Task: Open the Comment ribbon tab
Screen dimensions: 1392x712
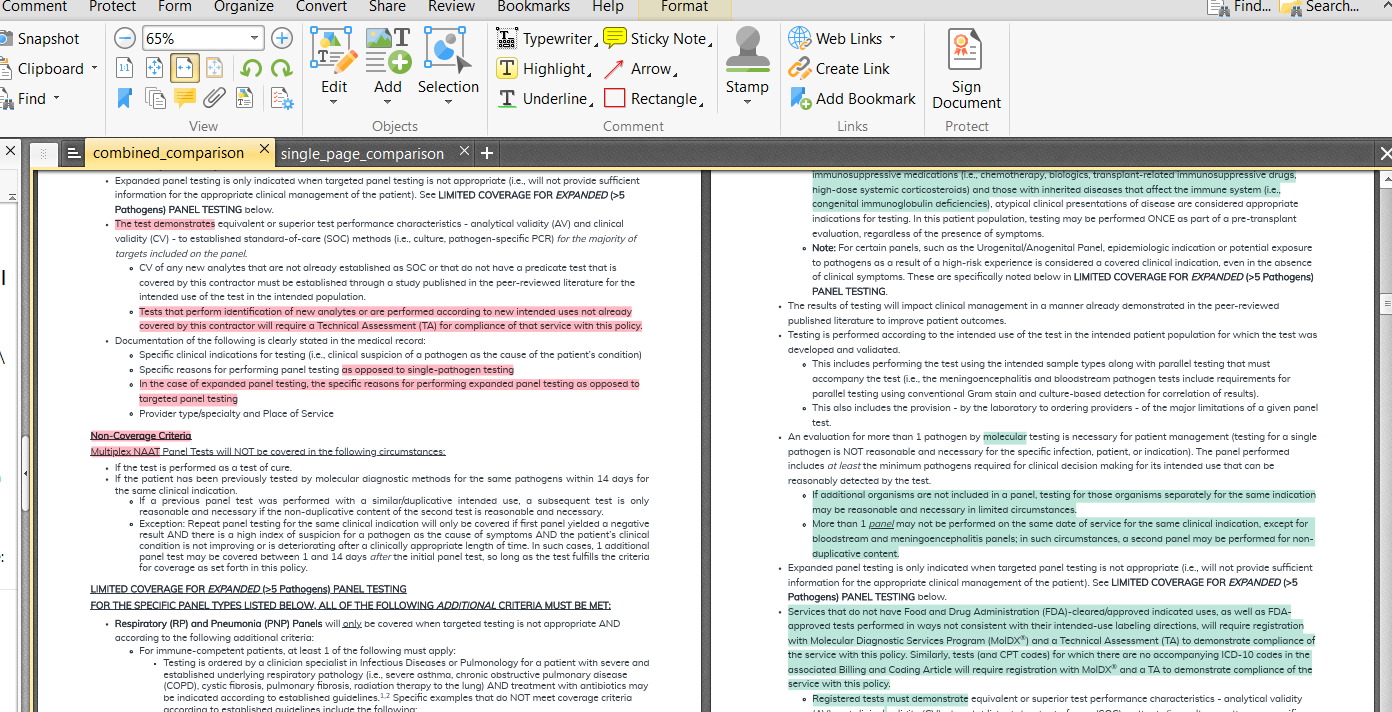Action: (33, 7)
